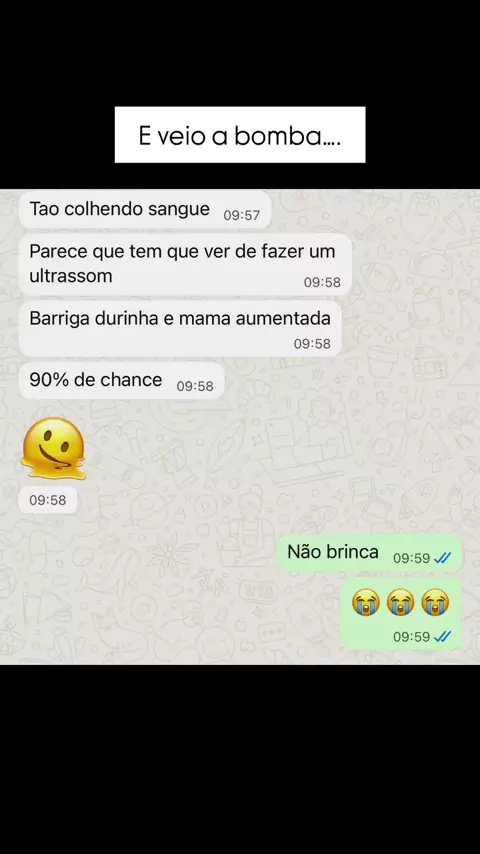Tap the green crying emojis message bubble
480x854 pixels.
point(401,614)
